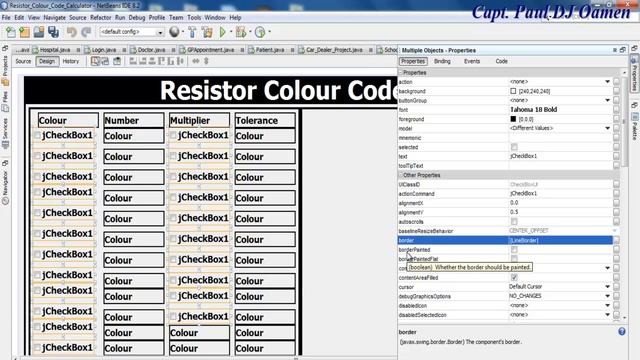The image size is (640, 360).
Task: Open the Events tab in Properties window
Action: [472, 61]
